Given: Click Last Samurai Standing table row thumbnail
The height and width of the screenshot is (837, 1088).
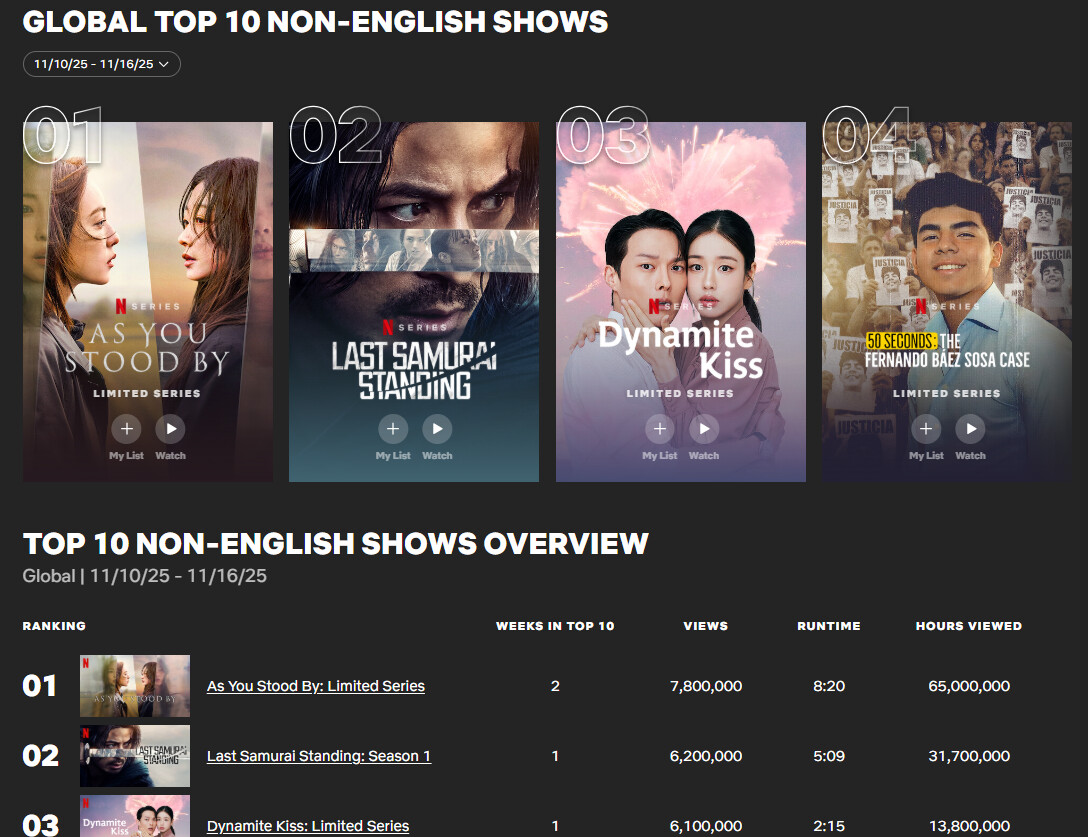Looking at the screenshot, I should pyautogui.click(x=135, y=756).
